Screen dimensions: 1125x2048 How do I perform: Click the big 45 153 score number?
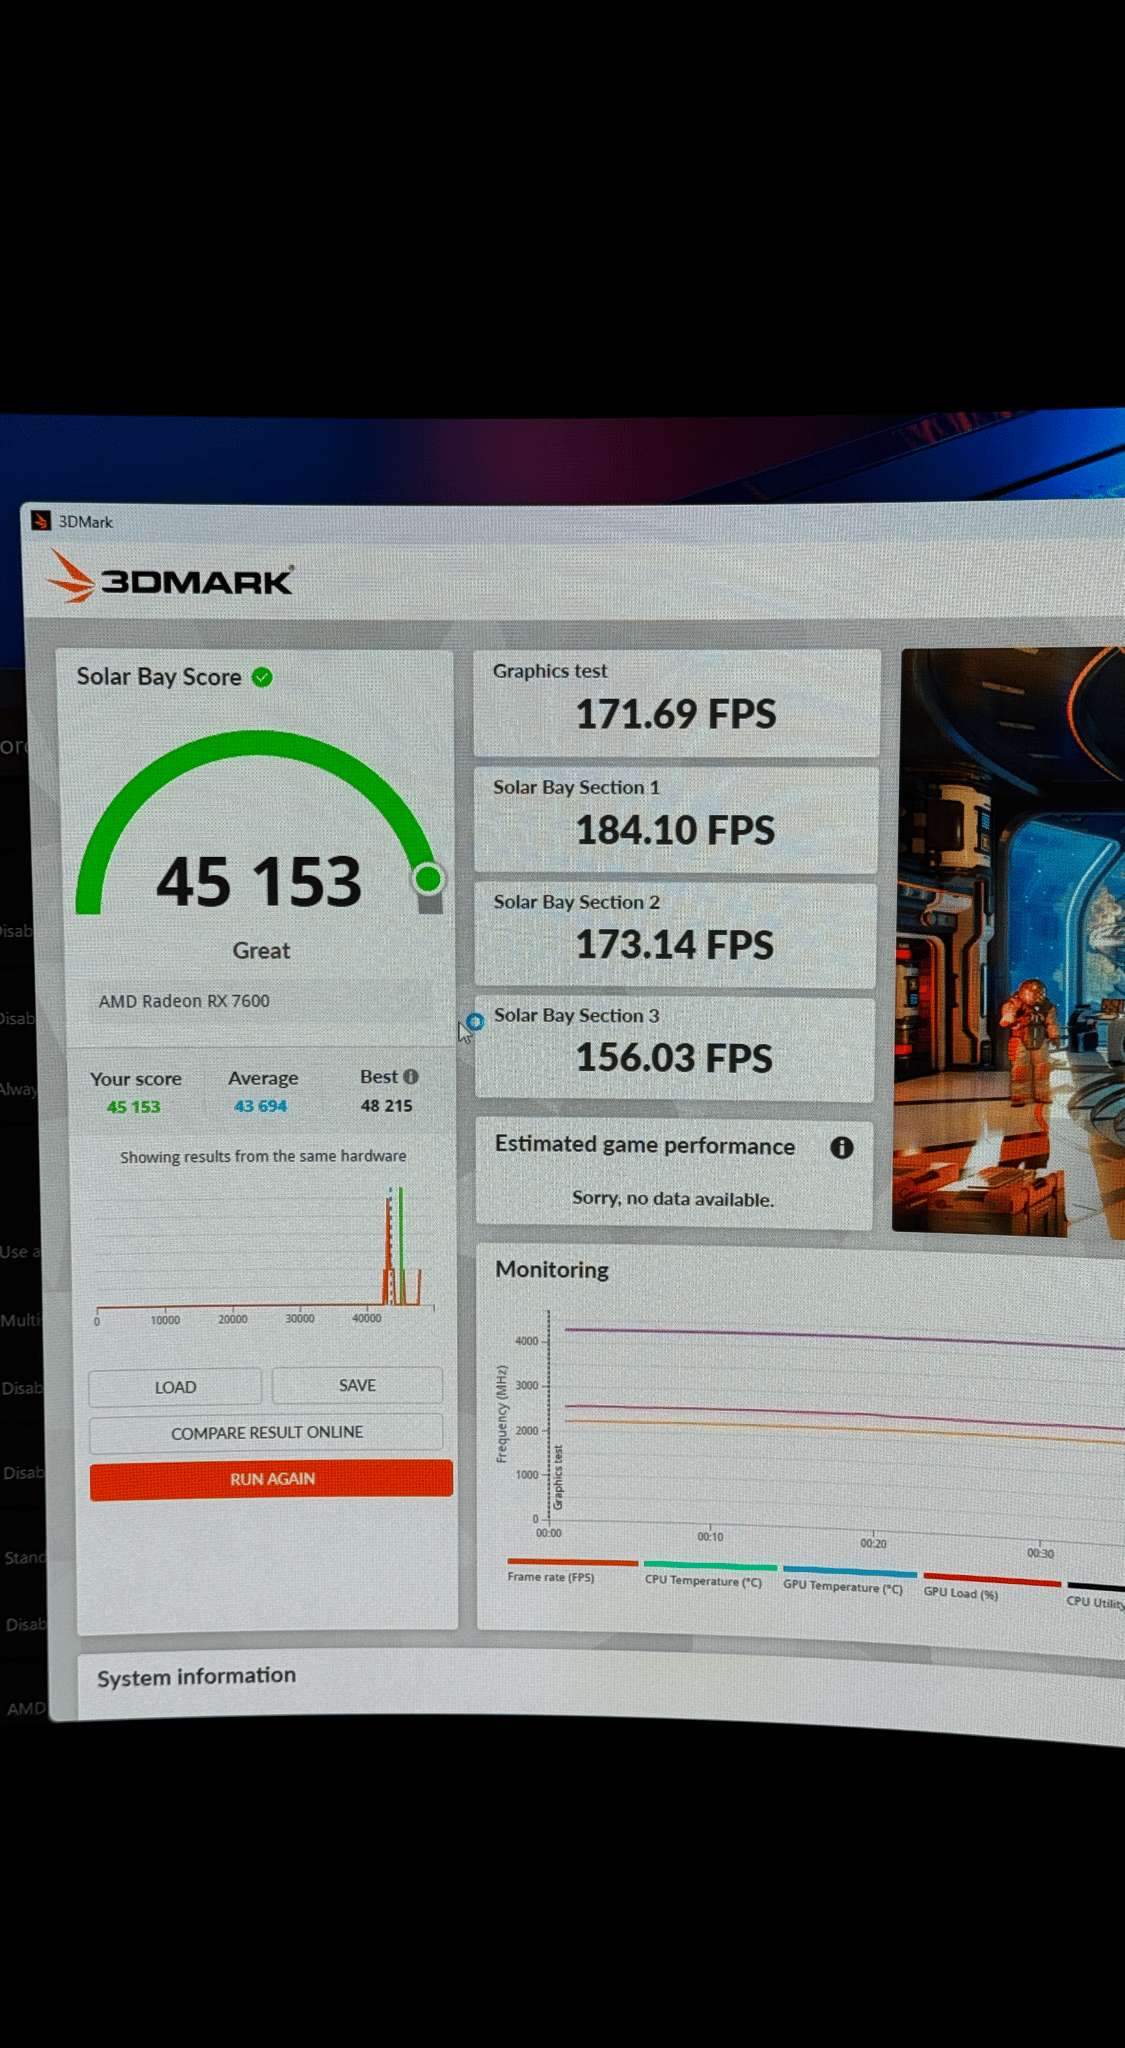pyautogui.click(x=259, y=882)
